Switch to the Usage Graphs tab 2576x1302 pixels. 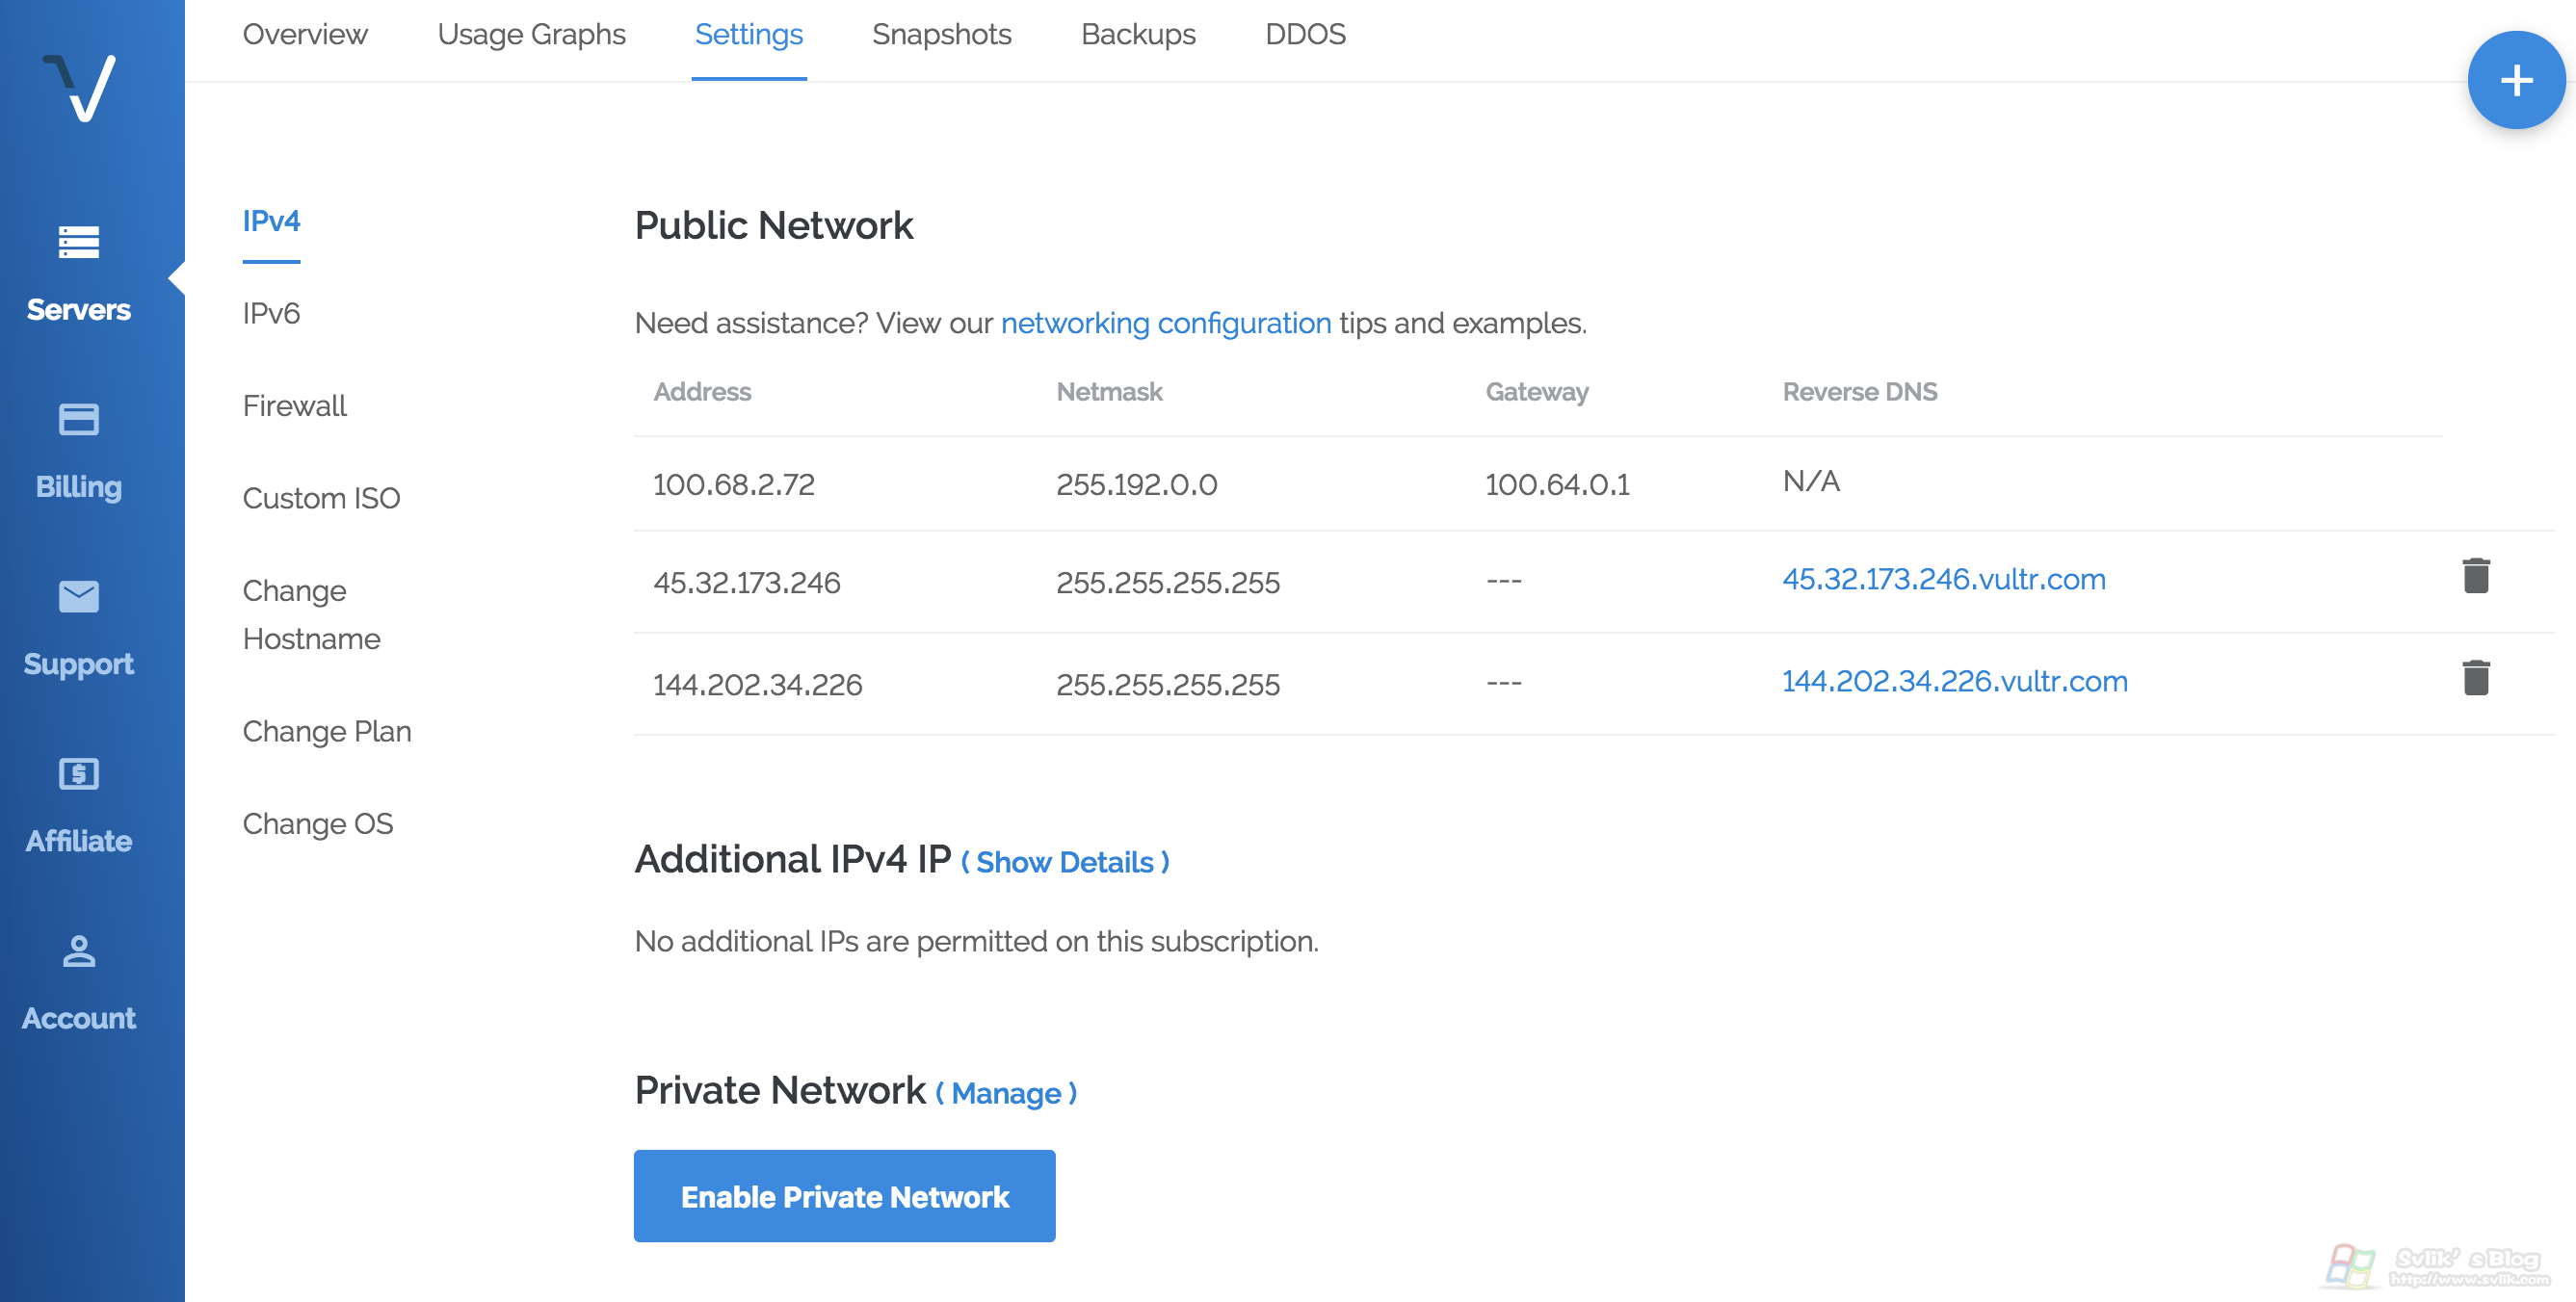[x=531, y=35]
